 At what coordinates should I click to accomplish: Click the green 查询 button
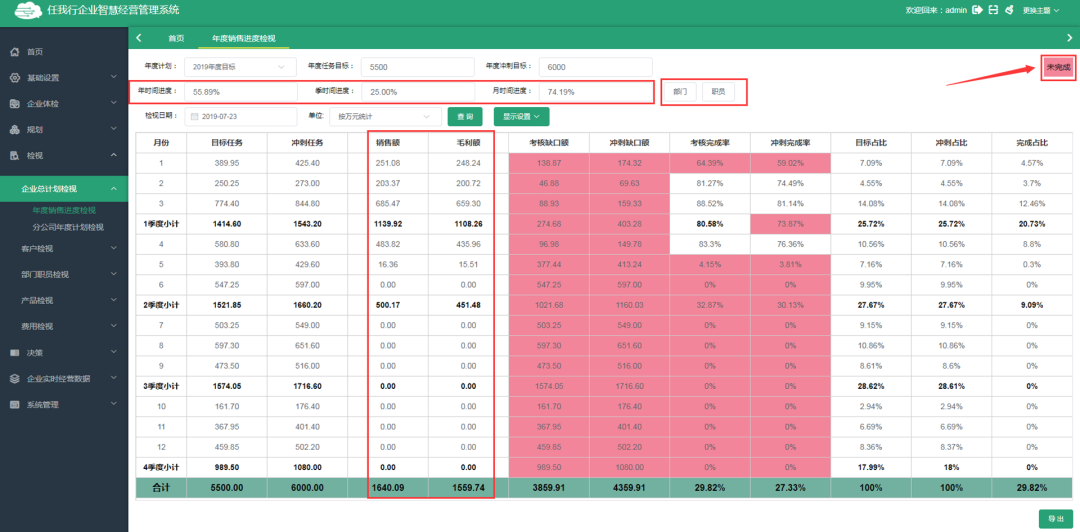(x=465, y=116)
